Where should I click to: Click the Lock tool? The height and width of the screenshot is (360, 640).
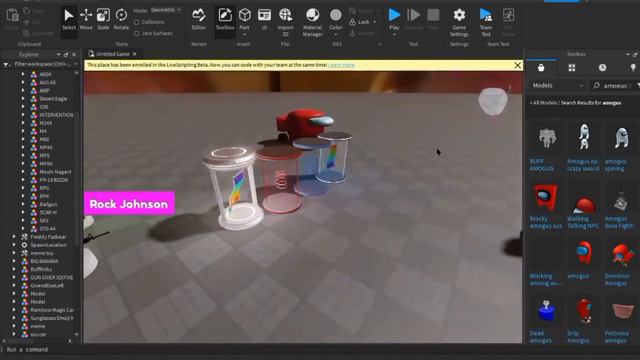pyautogui.click(x=360, y=22)
